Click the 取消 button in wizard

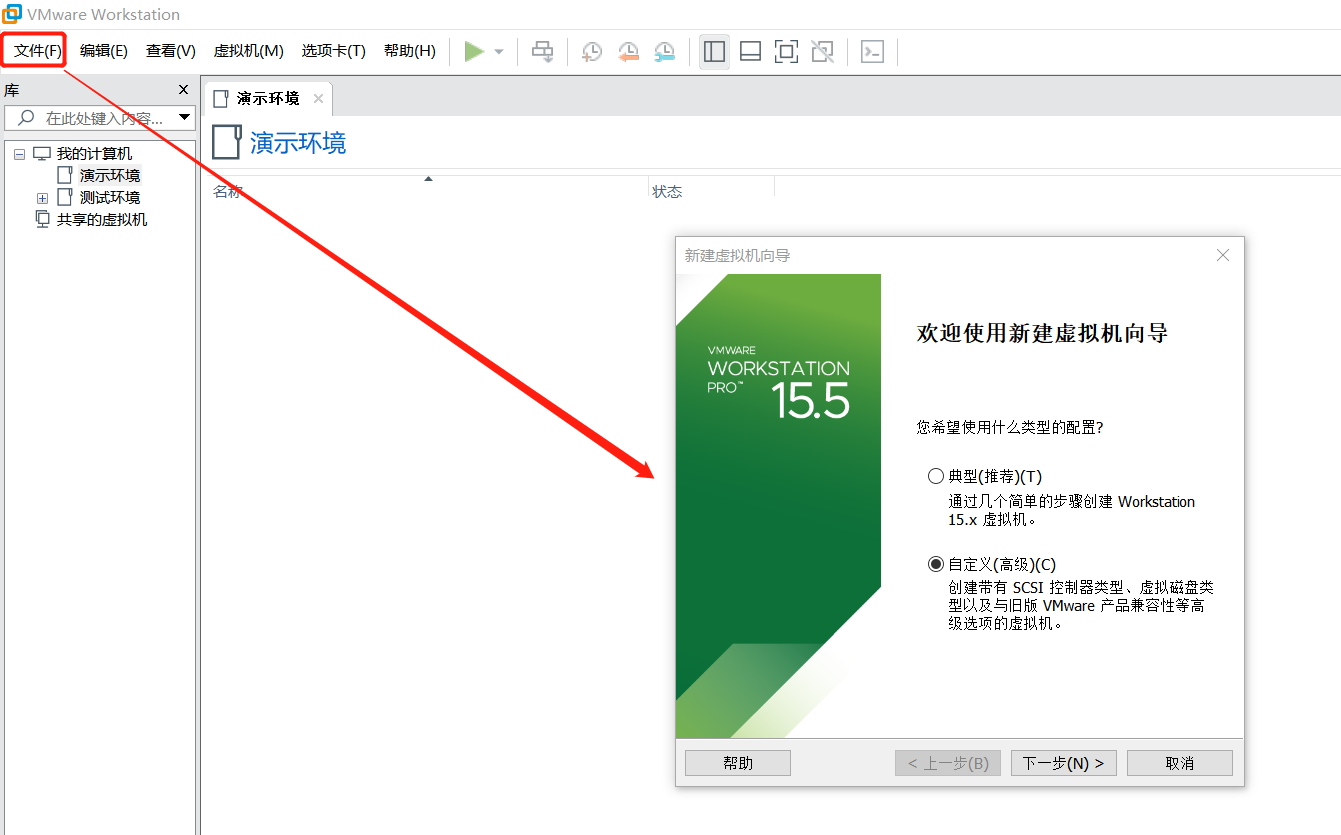pos(1179,763)
